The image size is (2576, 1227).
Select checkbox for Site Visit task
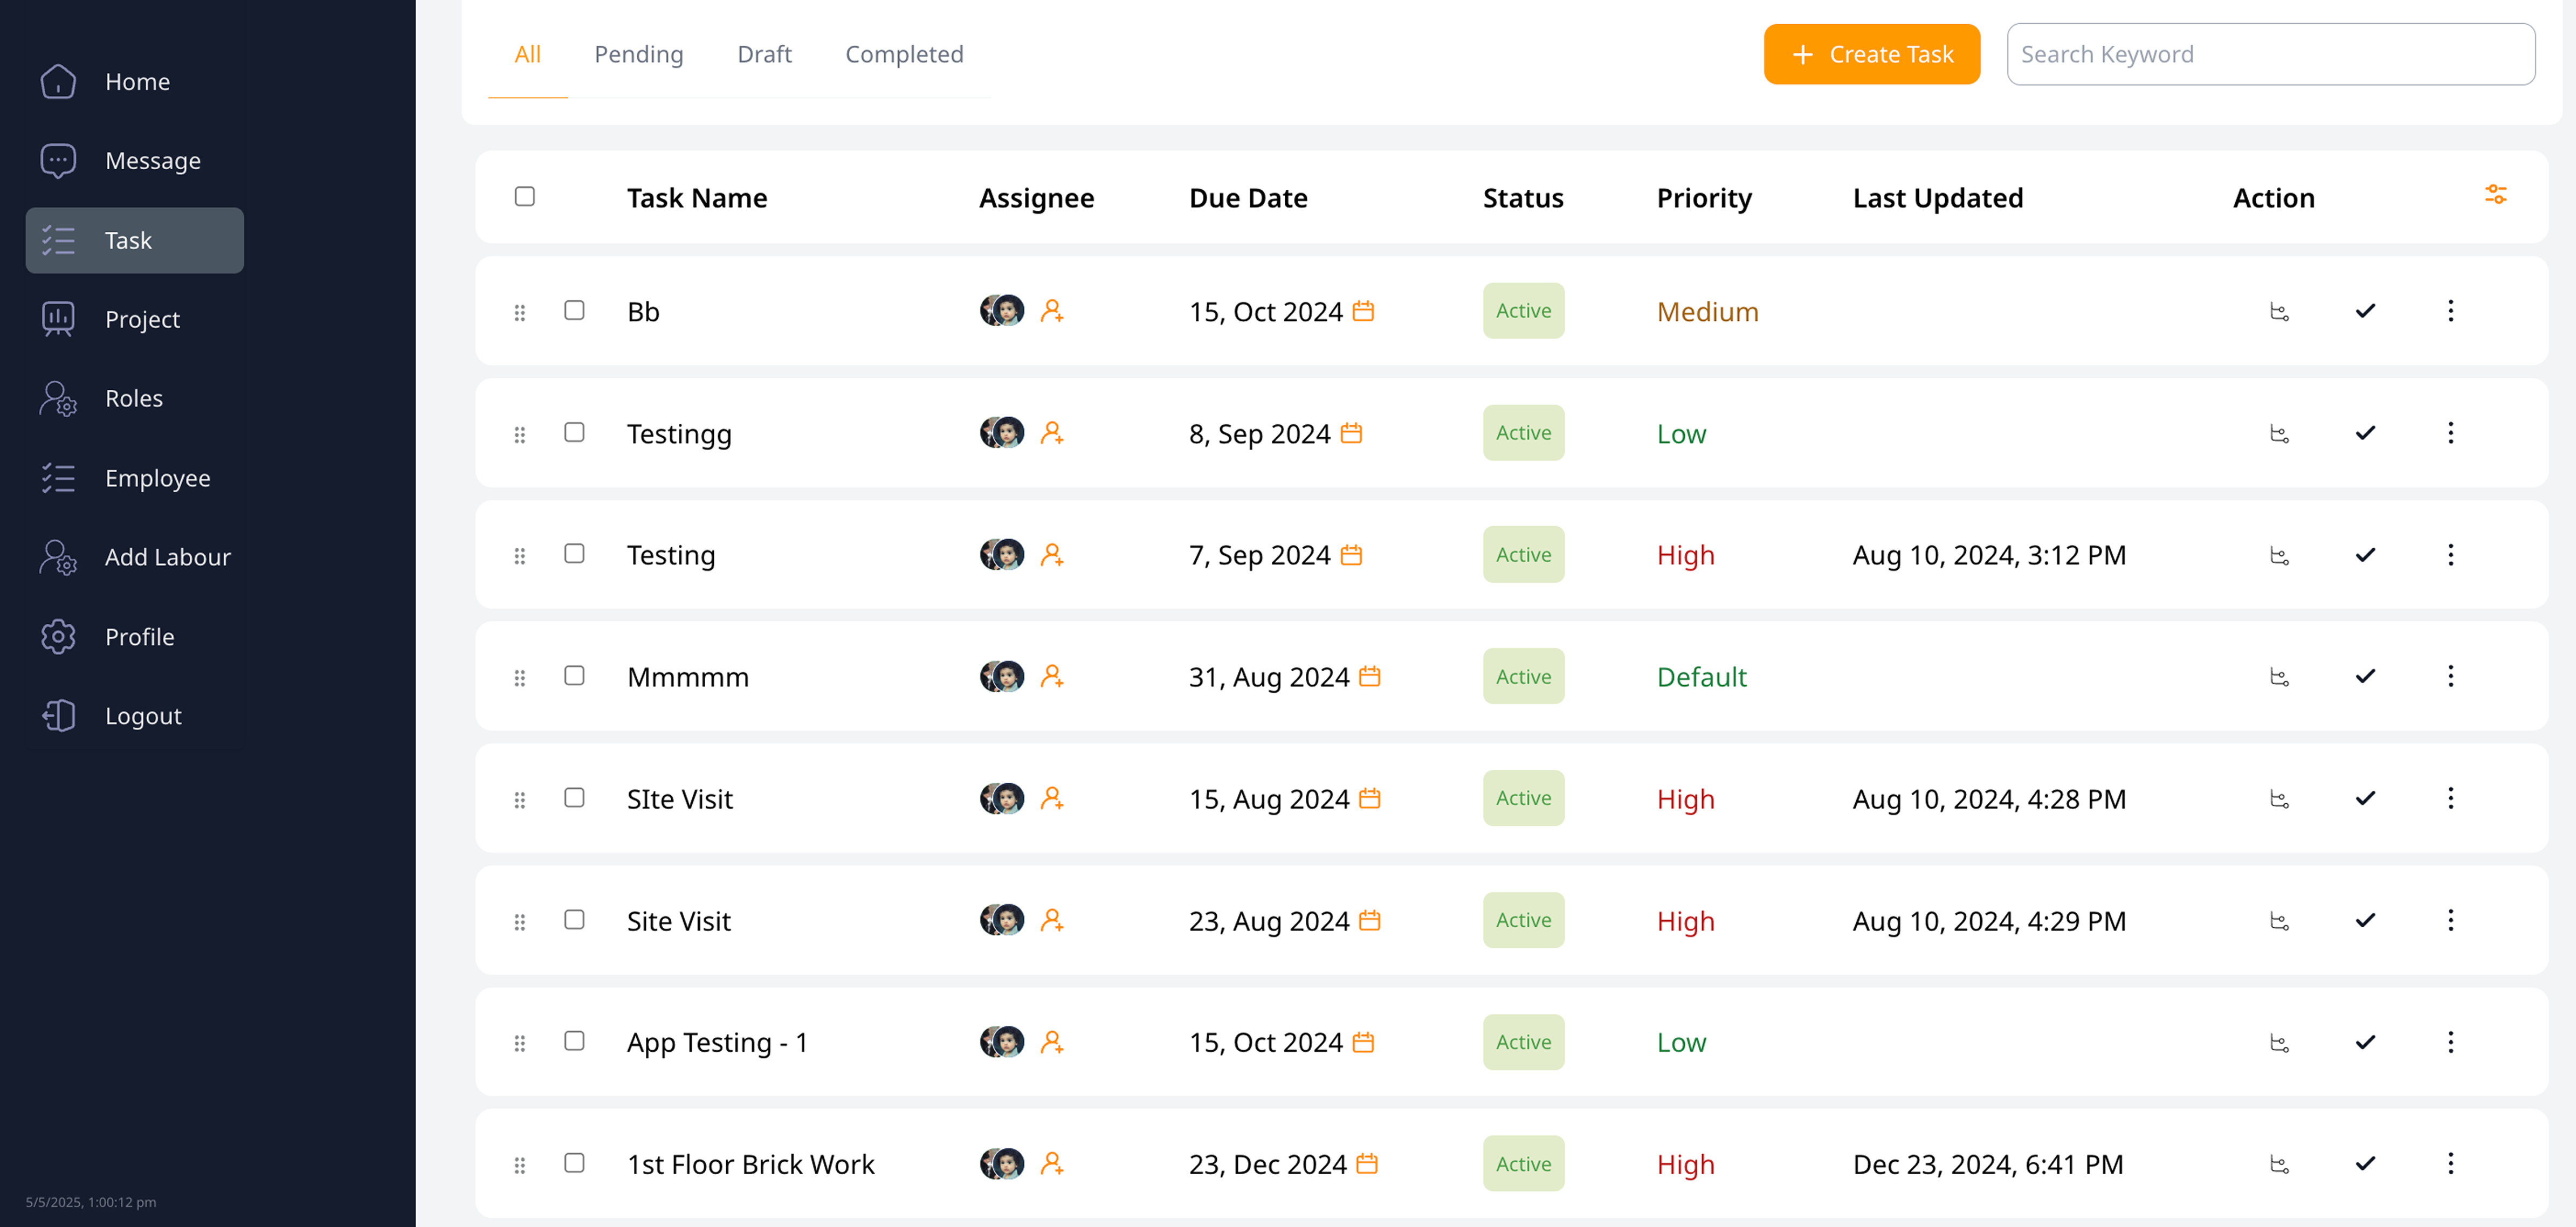[574, 919]
